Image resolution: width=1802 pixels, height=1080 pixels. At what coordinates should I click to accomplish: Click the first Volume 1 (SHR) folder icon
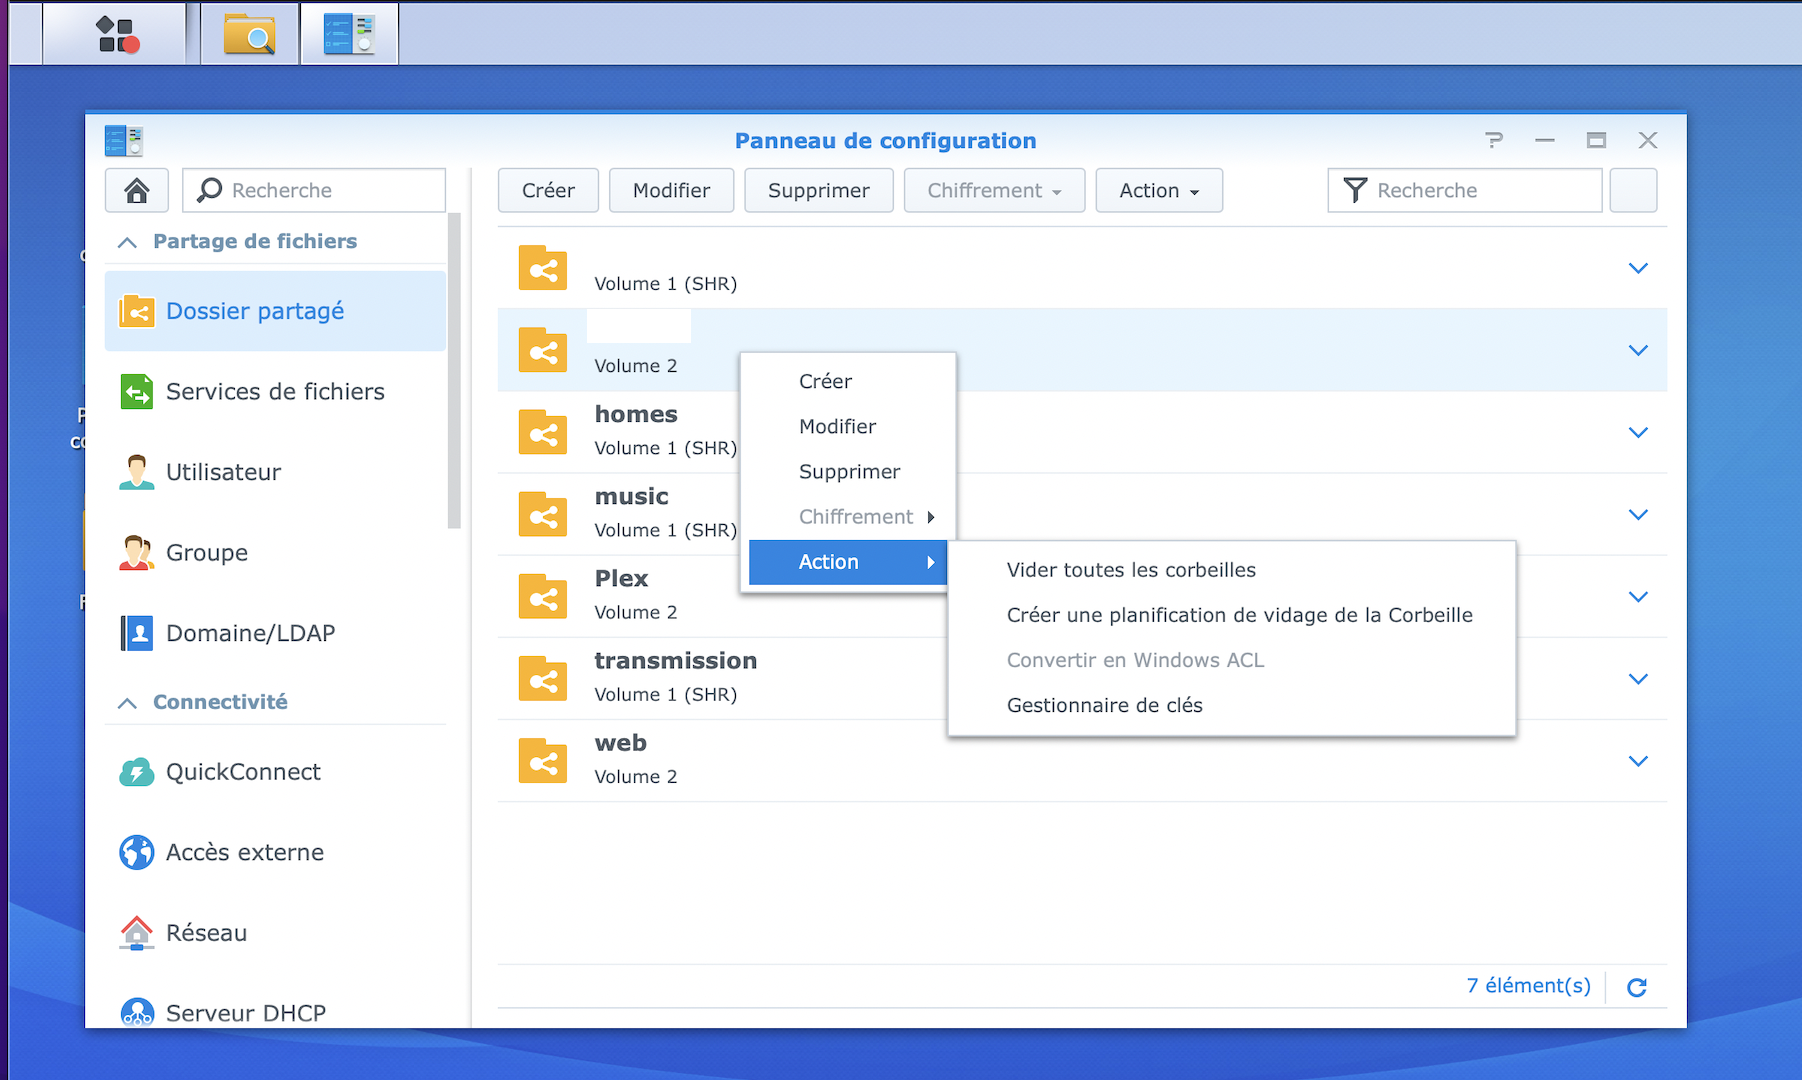(x=543, y=268)
